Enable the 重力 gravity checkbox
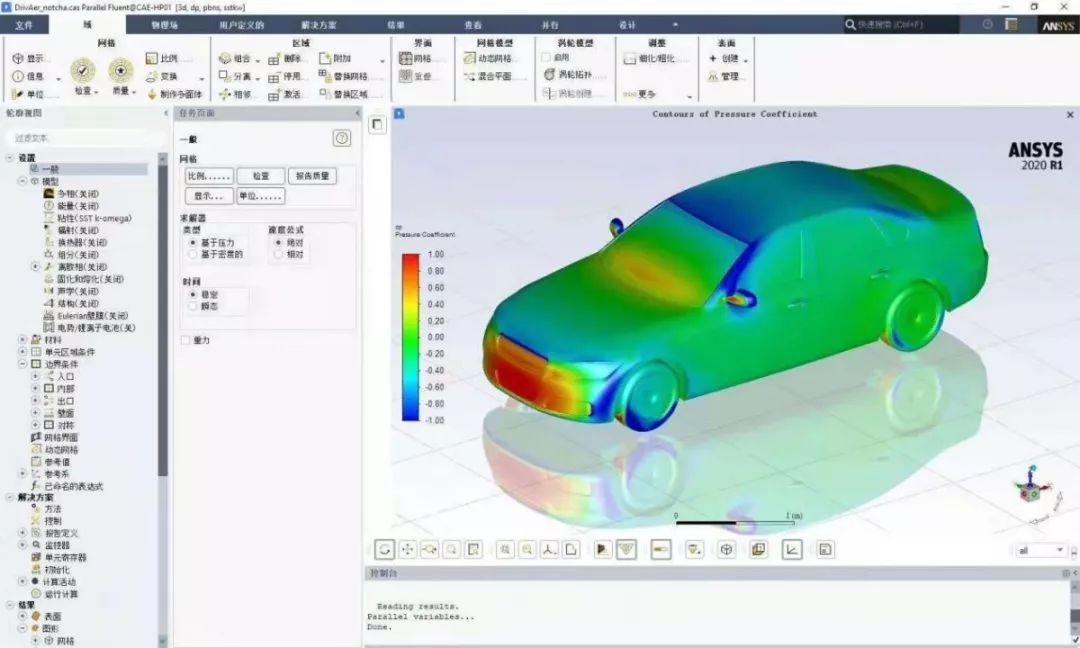This screenshot has height=648, width=1080. [185, 340]
